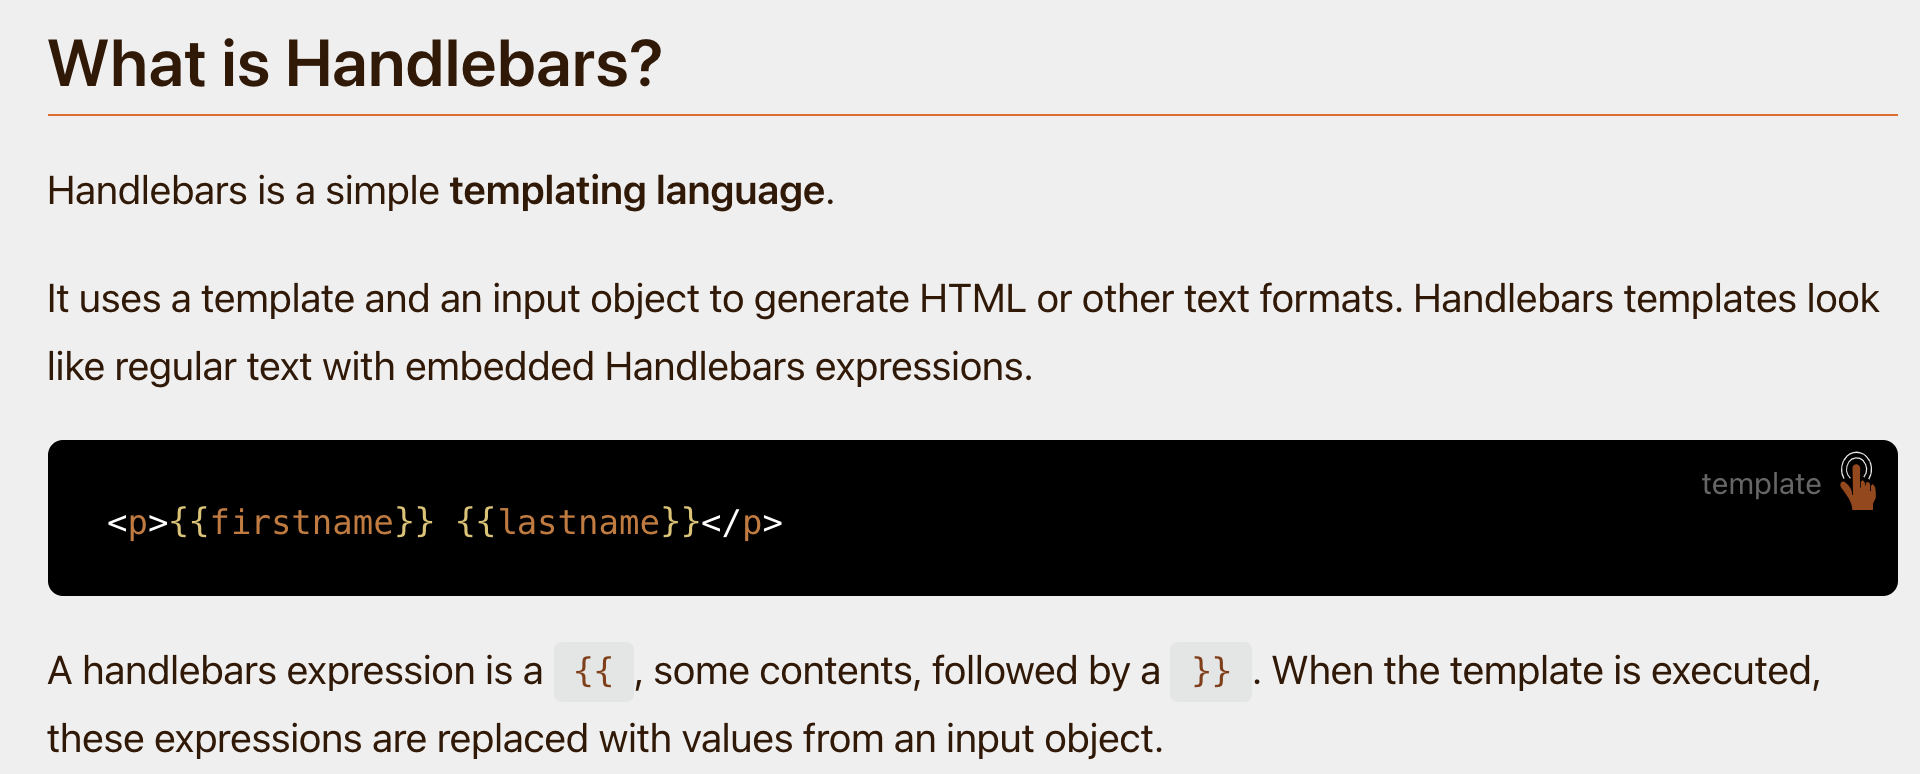Click the closing </p> tag in code
Screen dimensions: 1920x774
click(x=742, y=523)
